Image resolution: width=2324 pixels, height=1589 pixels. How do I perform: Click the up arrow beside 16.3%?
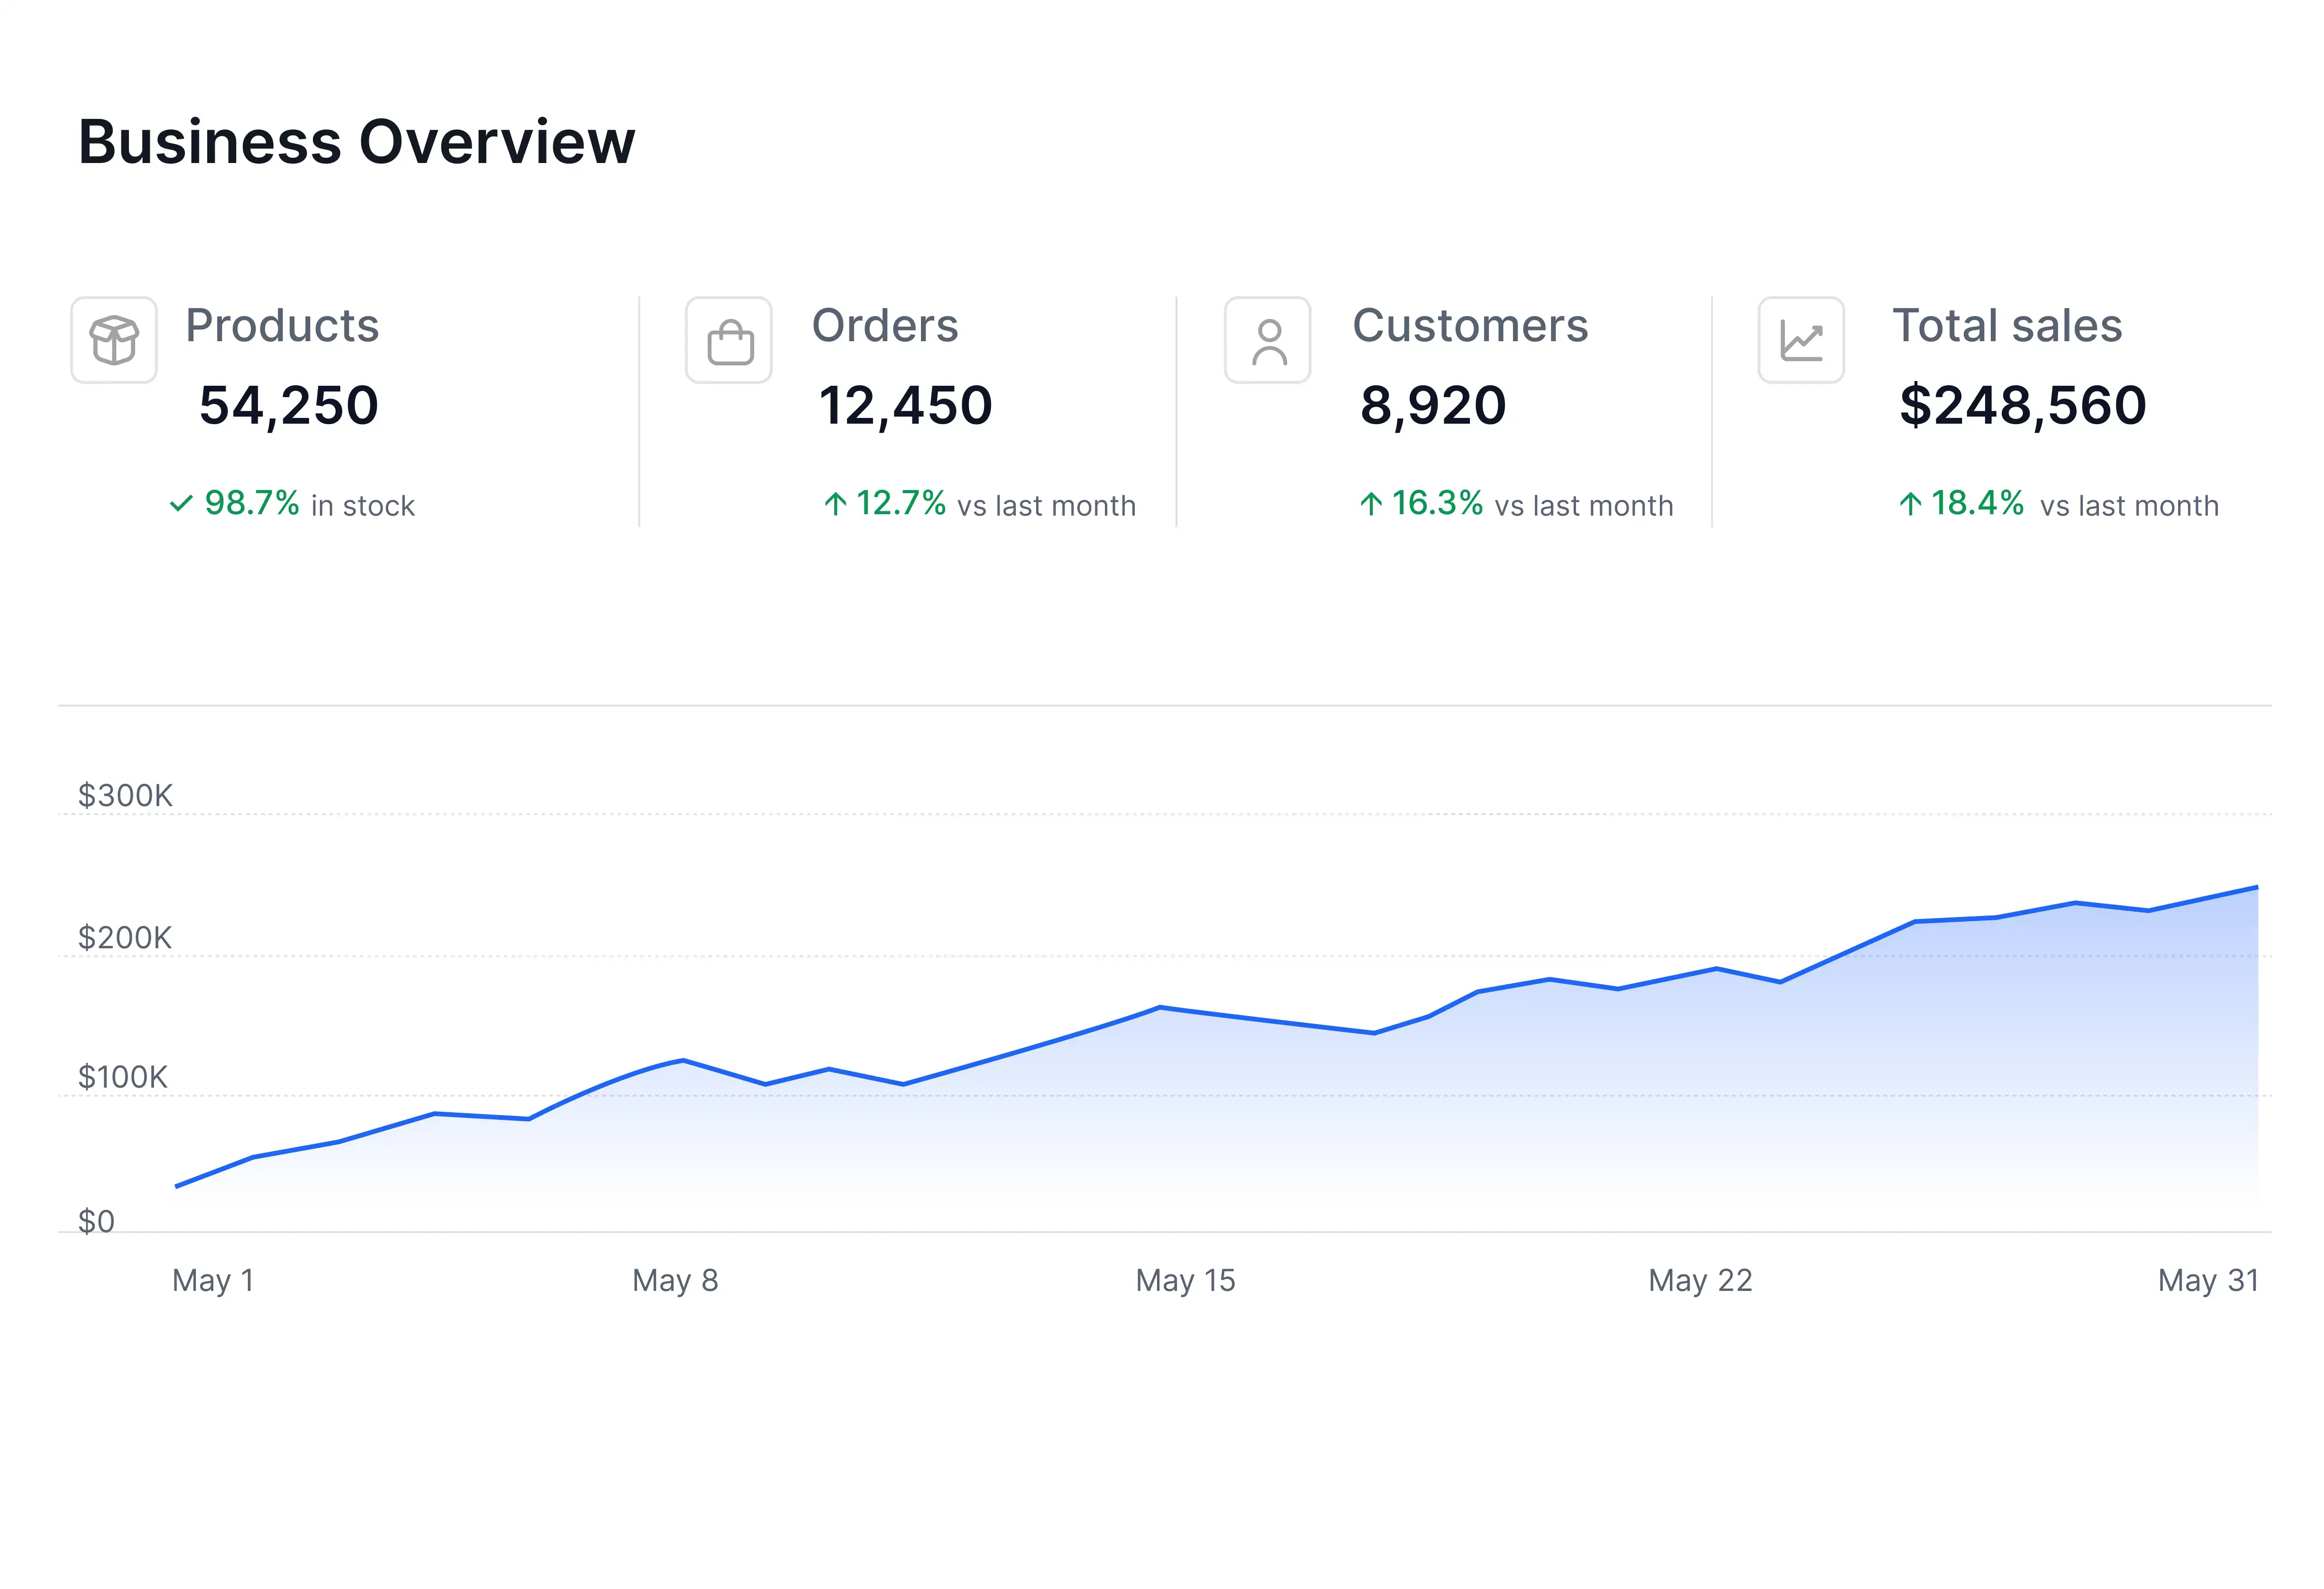pyautogui.click(x=1371, y=503)
